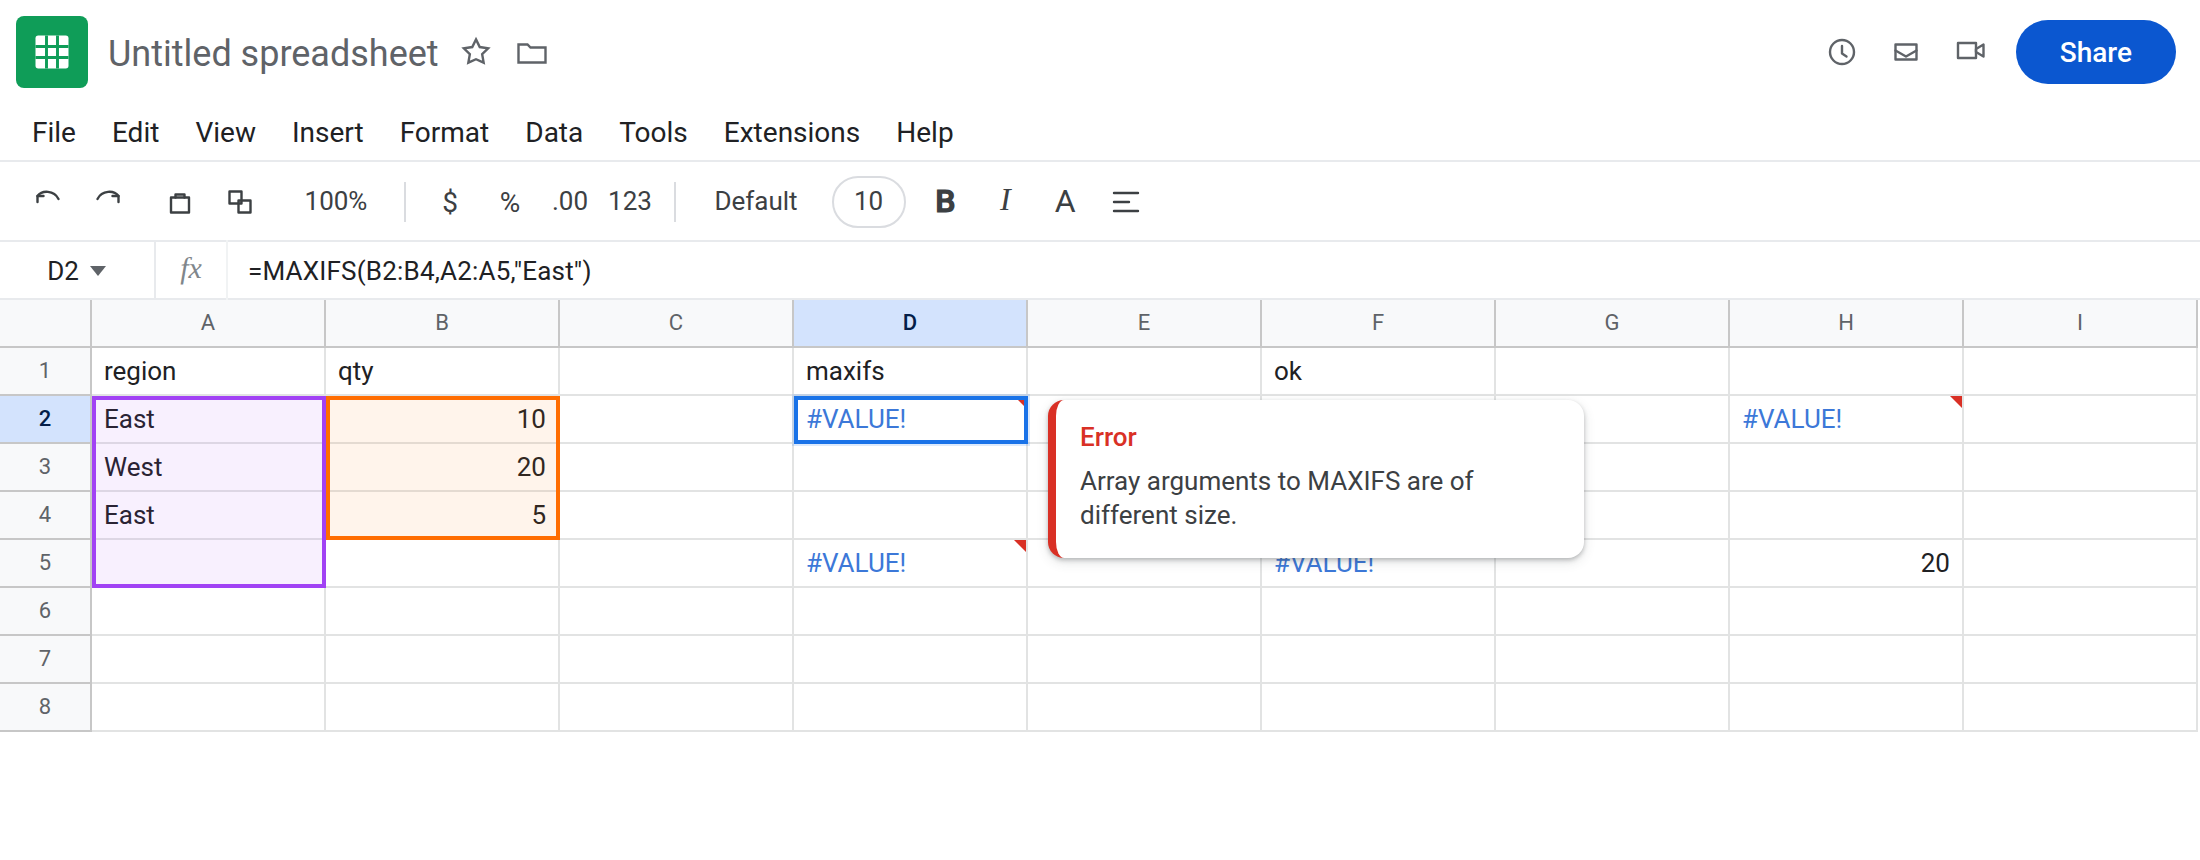Open the Insert menu
The width and height of the screenshot is (2200, 860).
click(x=327, y=132)
